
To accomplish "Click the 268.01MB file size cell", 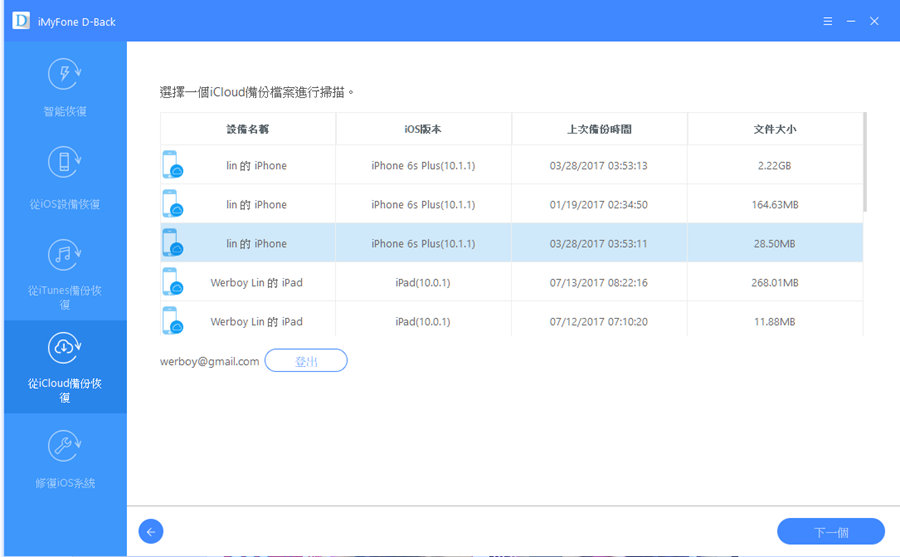I will [x=775, y=283].
